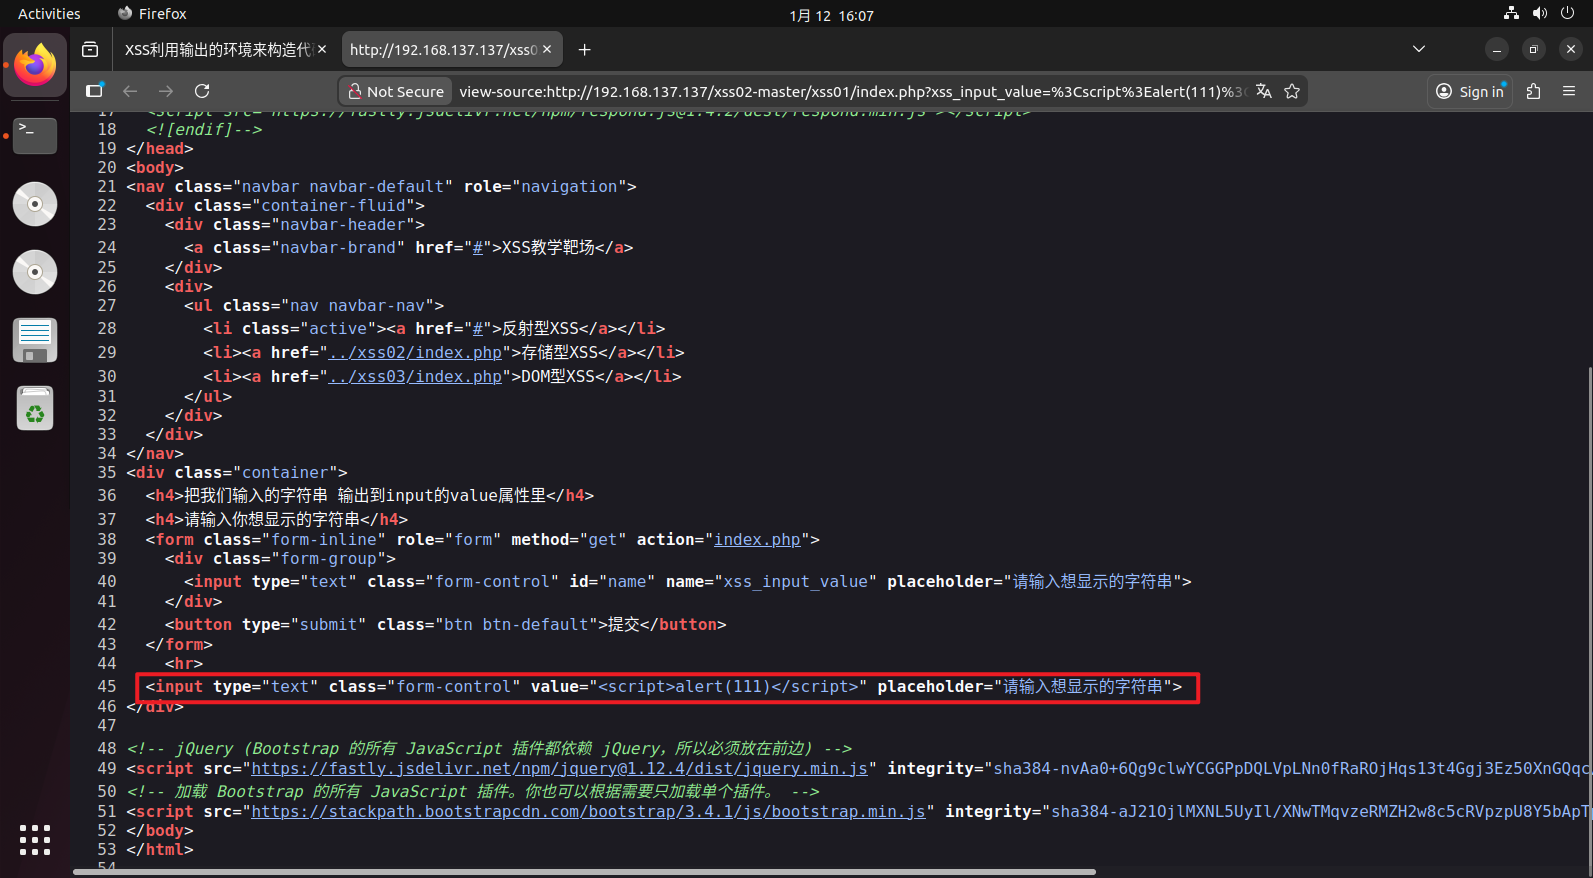
Task: Open the Firefox application menu
Action: pyautogui.click(x=1569, y=91)
